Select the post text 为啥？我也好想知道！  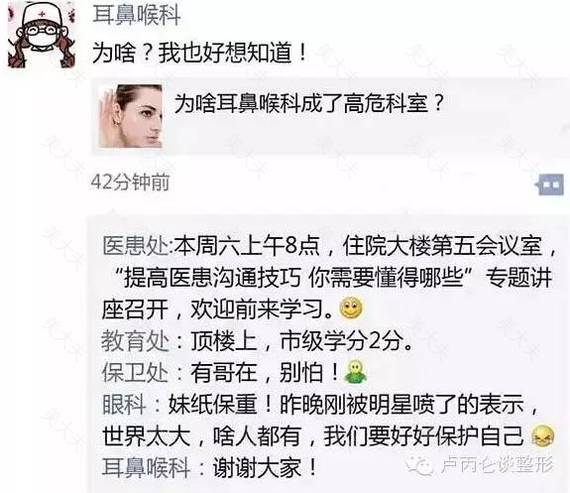coord(200,53)
